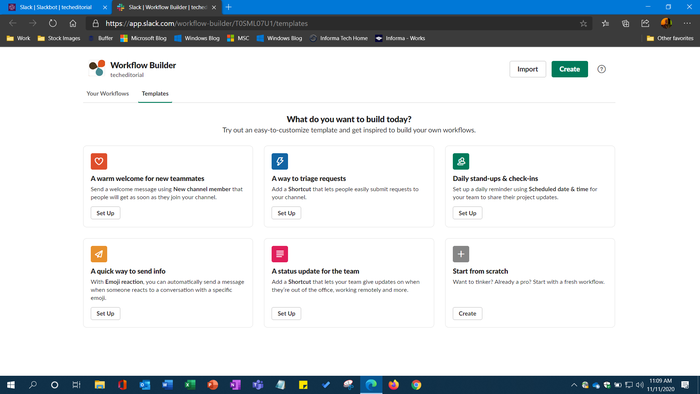
Task: Close the Slackbot browser tab
Action: point(105,7)
